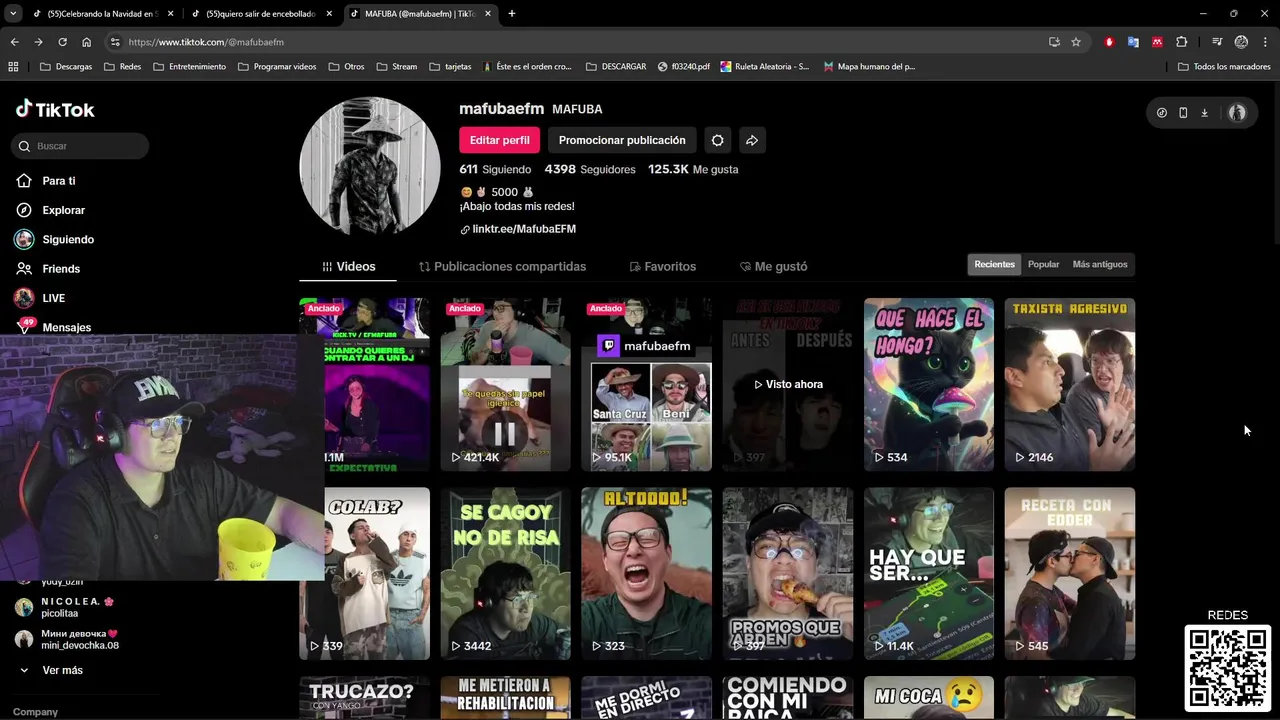
Task: Open the tarjetas bookmark folder
Action: tap(450, 66)
